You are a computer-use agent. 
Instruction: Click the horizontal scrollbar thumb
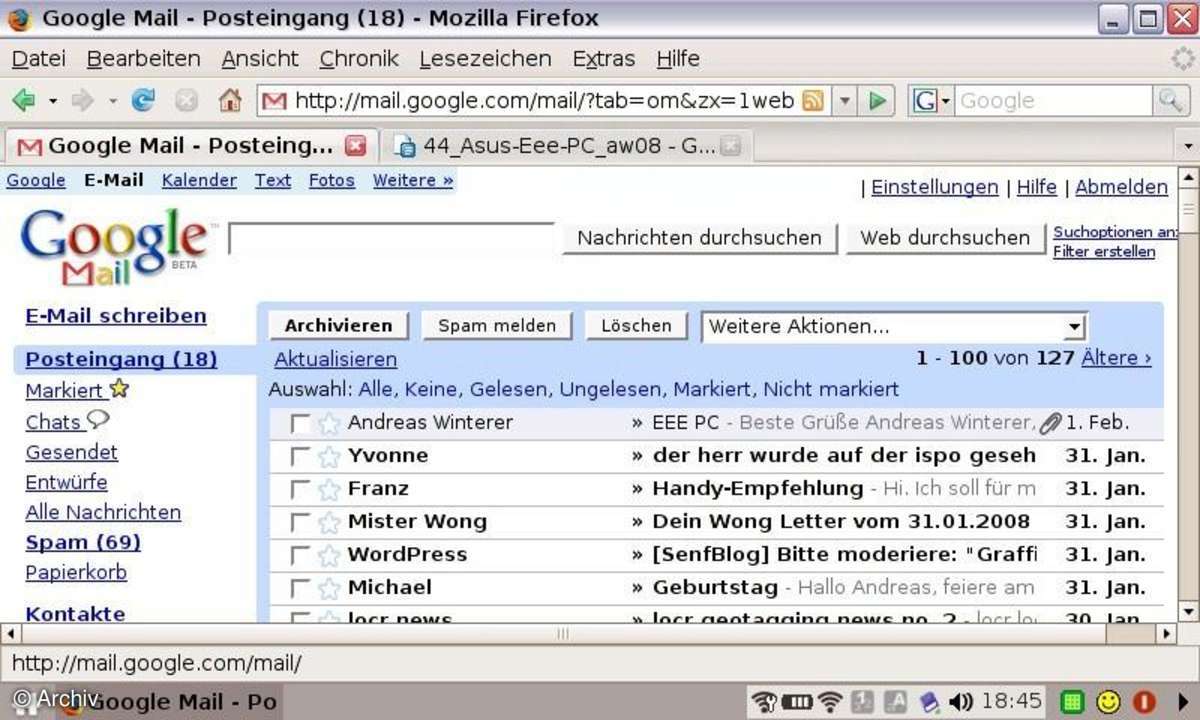pyautogui.click(x=563, y=634)
